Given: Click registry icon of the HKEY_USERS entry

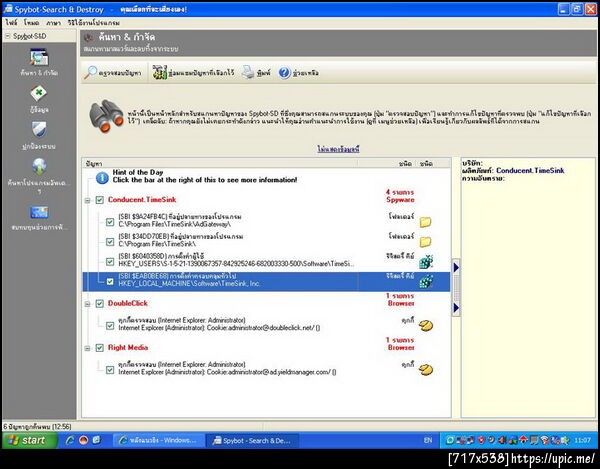Looking at the screenshot, I should pos(426,262).
